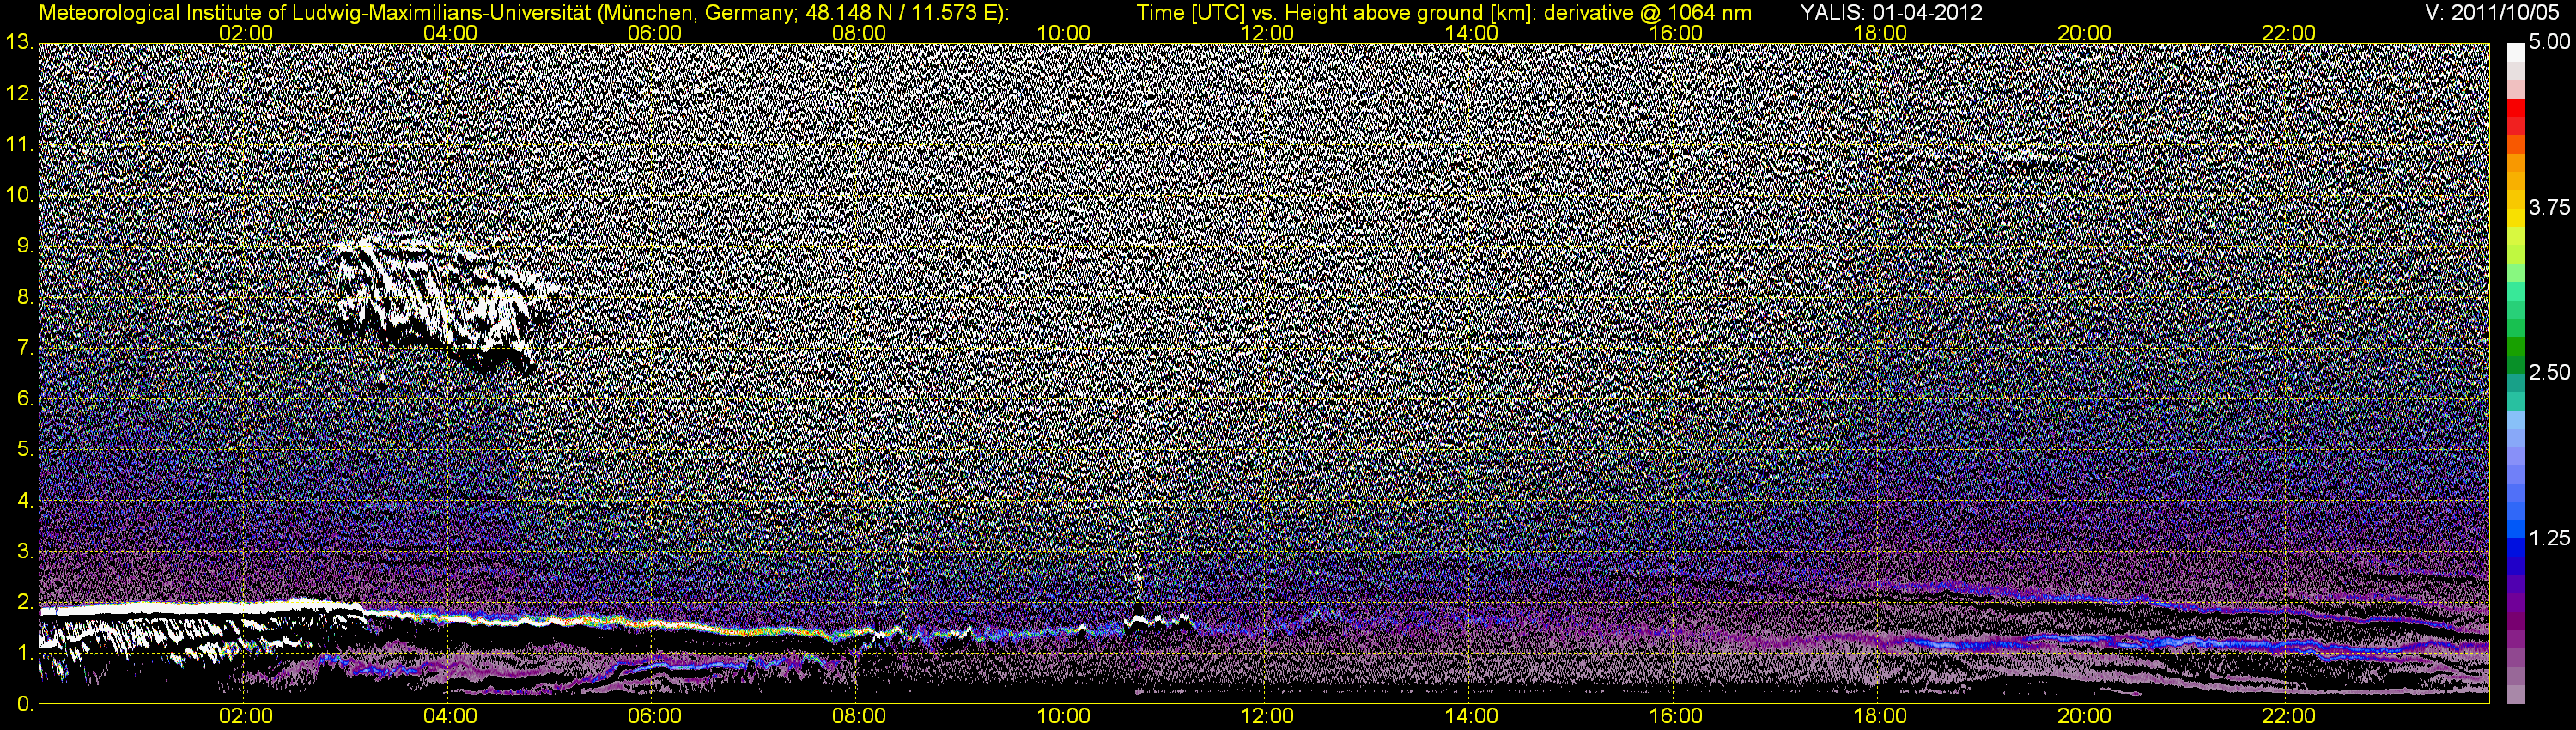The height and width of the screenshot is (730, 2576).
Task: Click the 22:00 label on the bottom time axis
Action: pos(2289,717)
